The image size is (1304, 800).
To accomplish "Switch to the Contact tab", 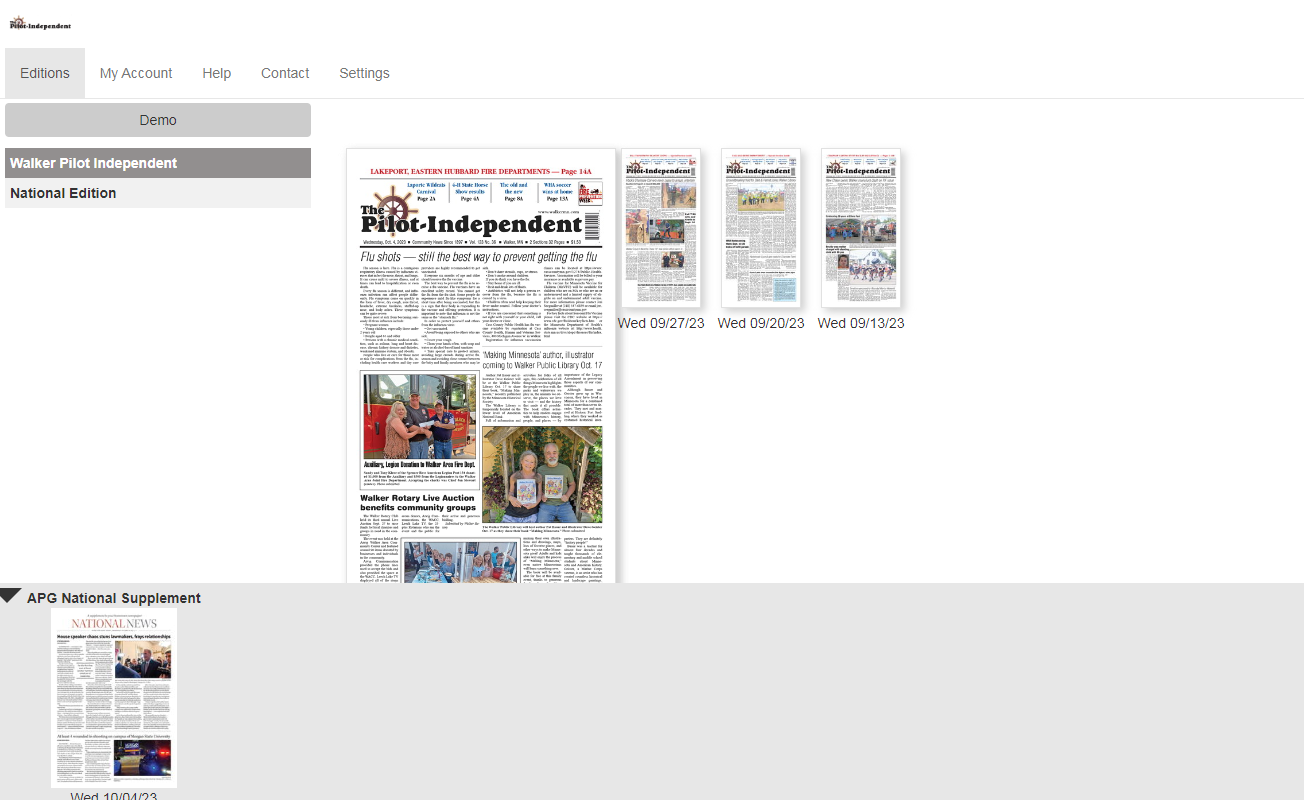I will 285,73.
